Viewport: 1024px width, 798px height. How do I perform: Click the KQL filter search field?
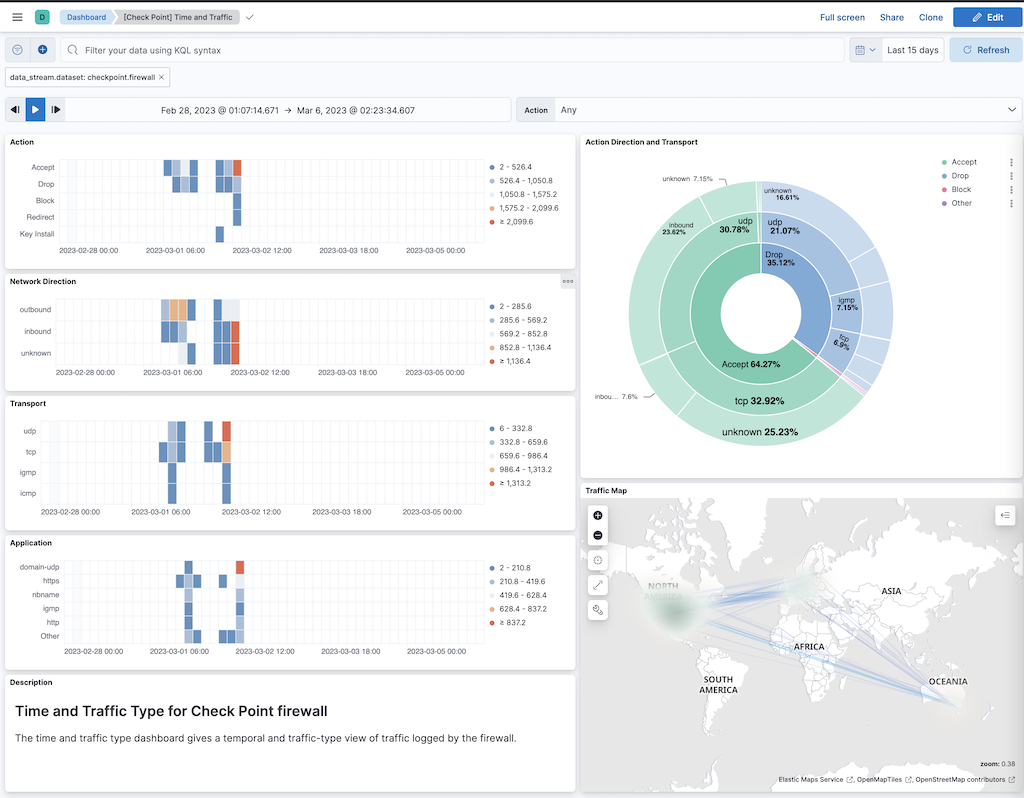tap(450, 50)
